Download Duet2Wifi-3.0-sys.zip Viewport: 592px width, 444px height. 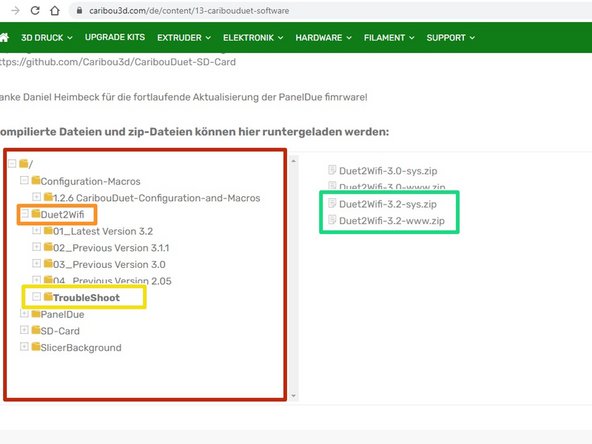coord(388,171)
